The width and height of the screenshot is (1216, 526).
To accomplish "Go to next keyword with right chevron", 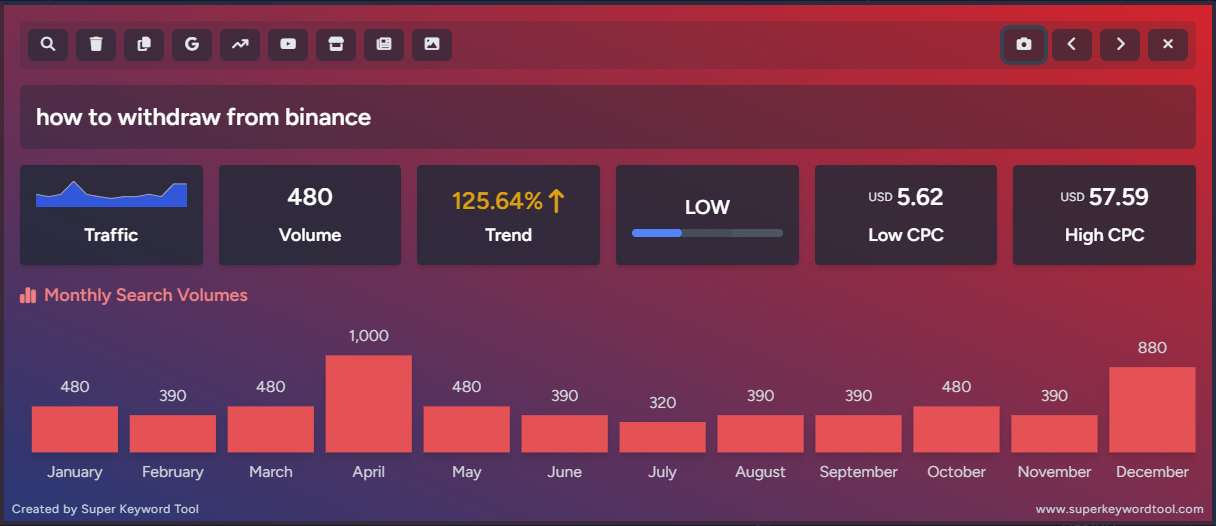I will pyautogui.click(x=1120, y=45).
